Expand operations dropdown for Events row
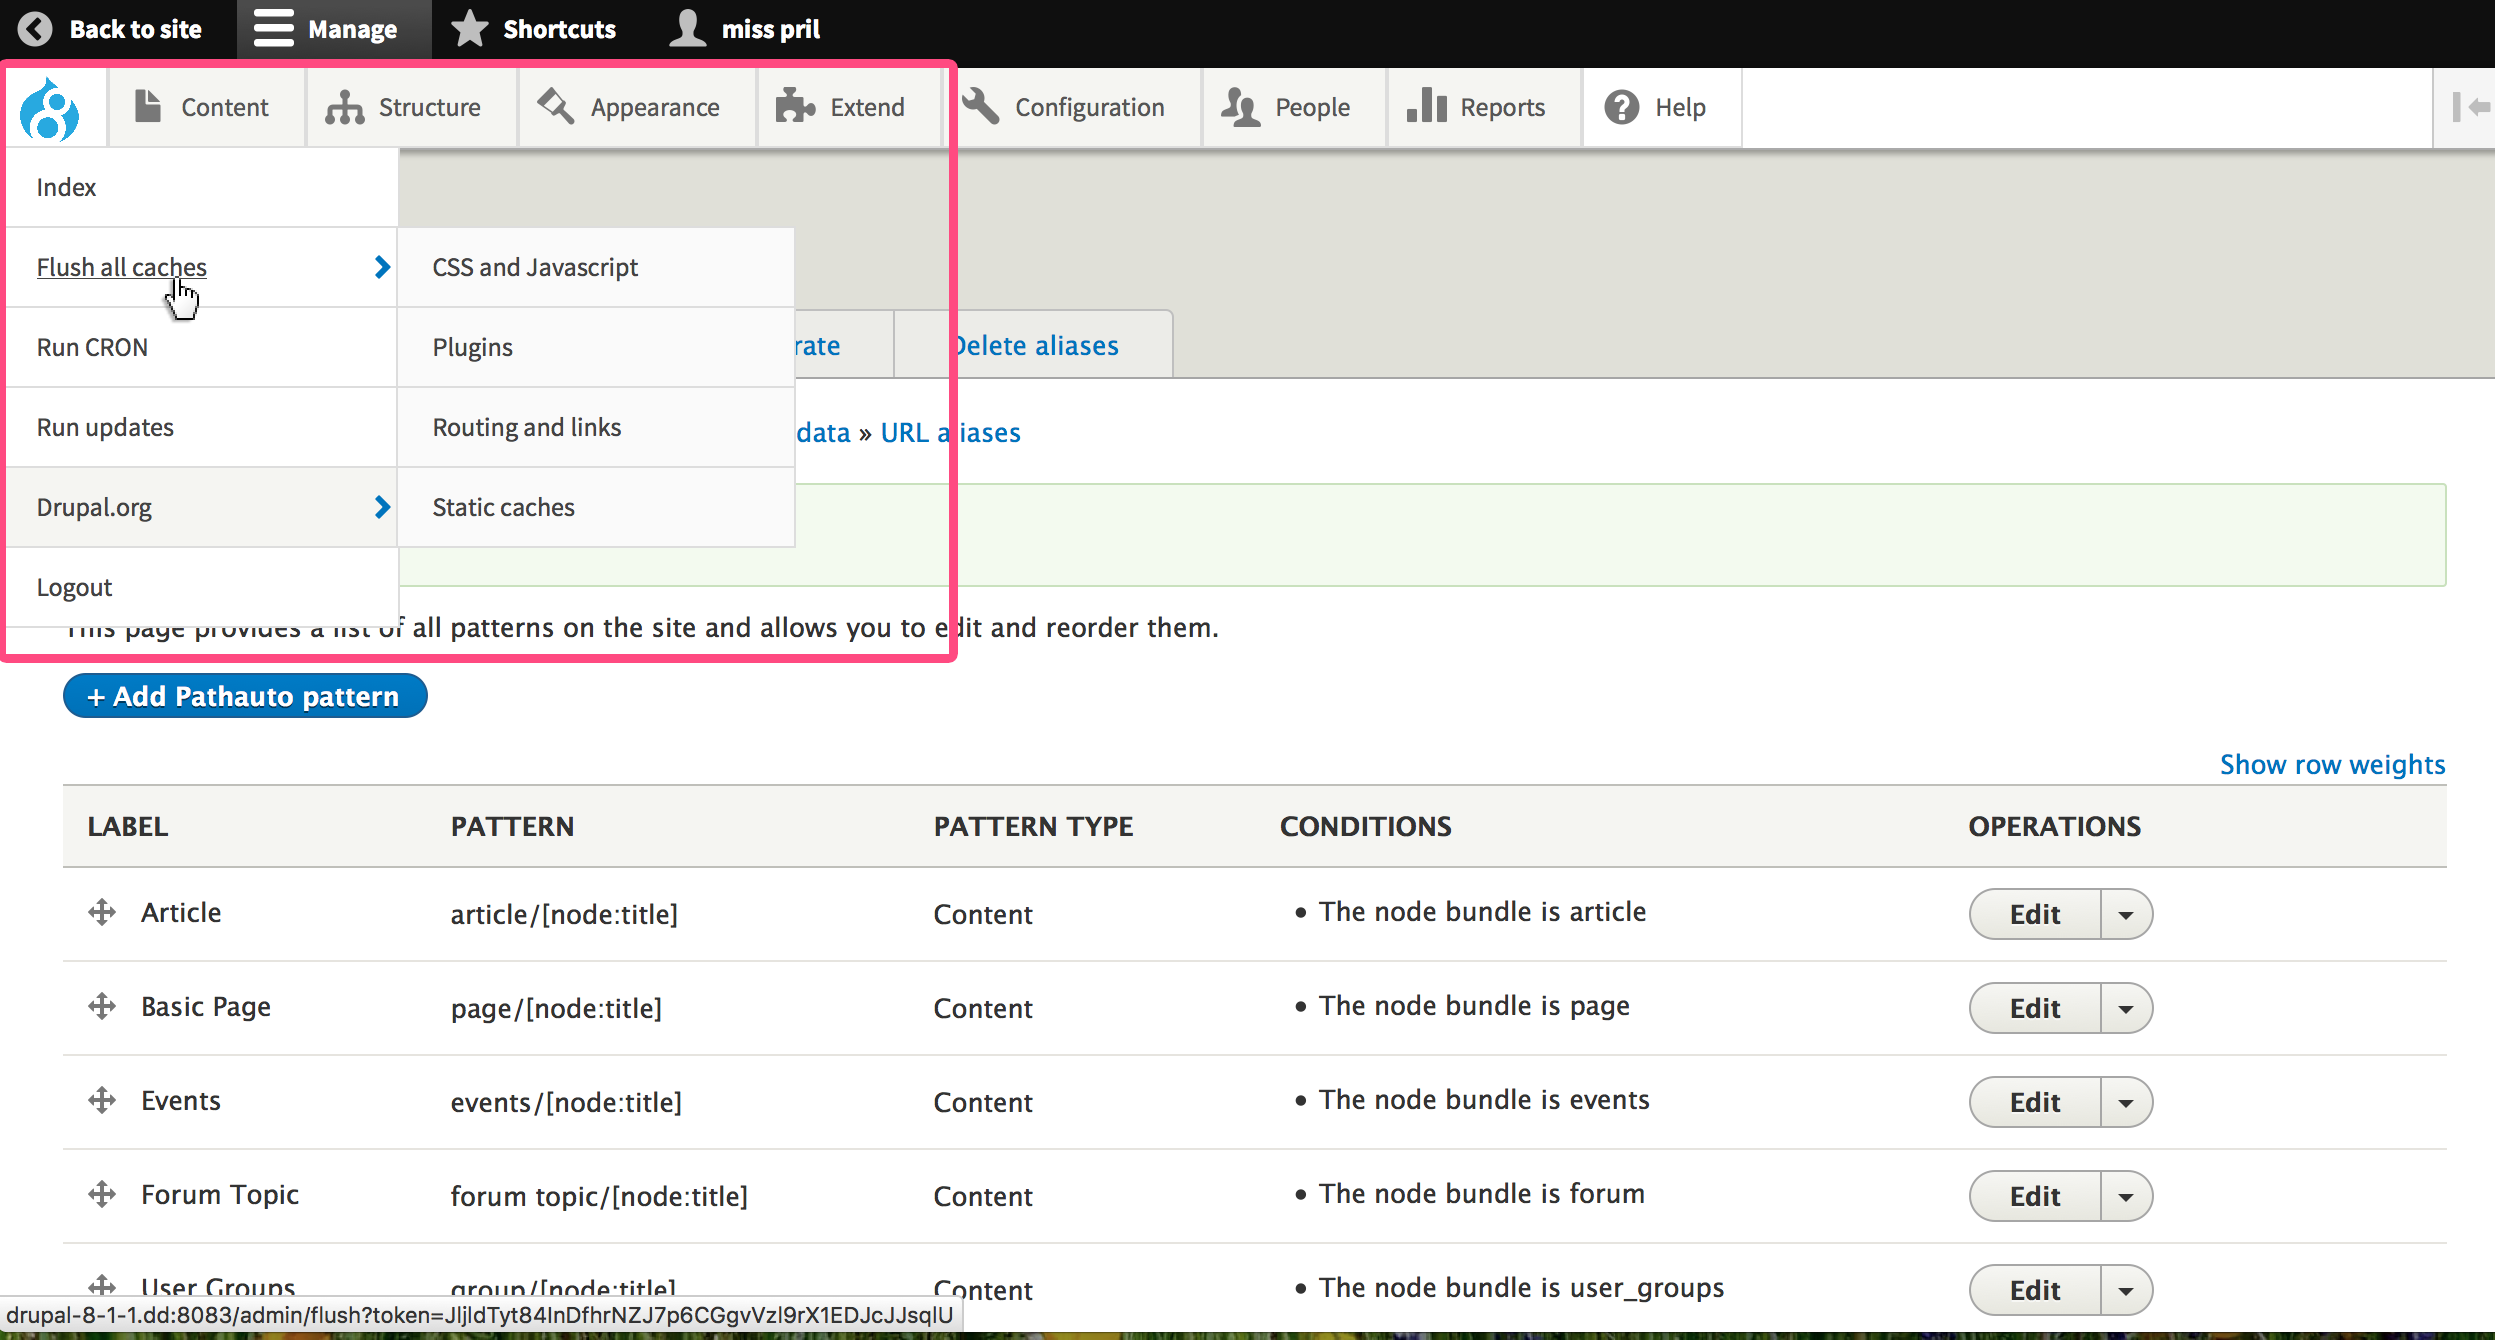2495x1340 pixels. [2126, 1102]
